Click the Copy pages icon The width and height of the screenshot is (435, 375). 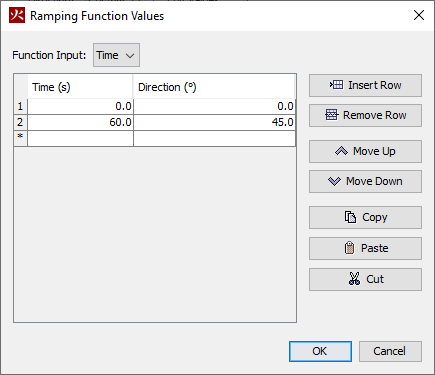click(x=350, y=217)
